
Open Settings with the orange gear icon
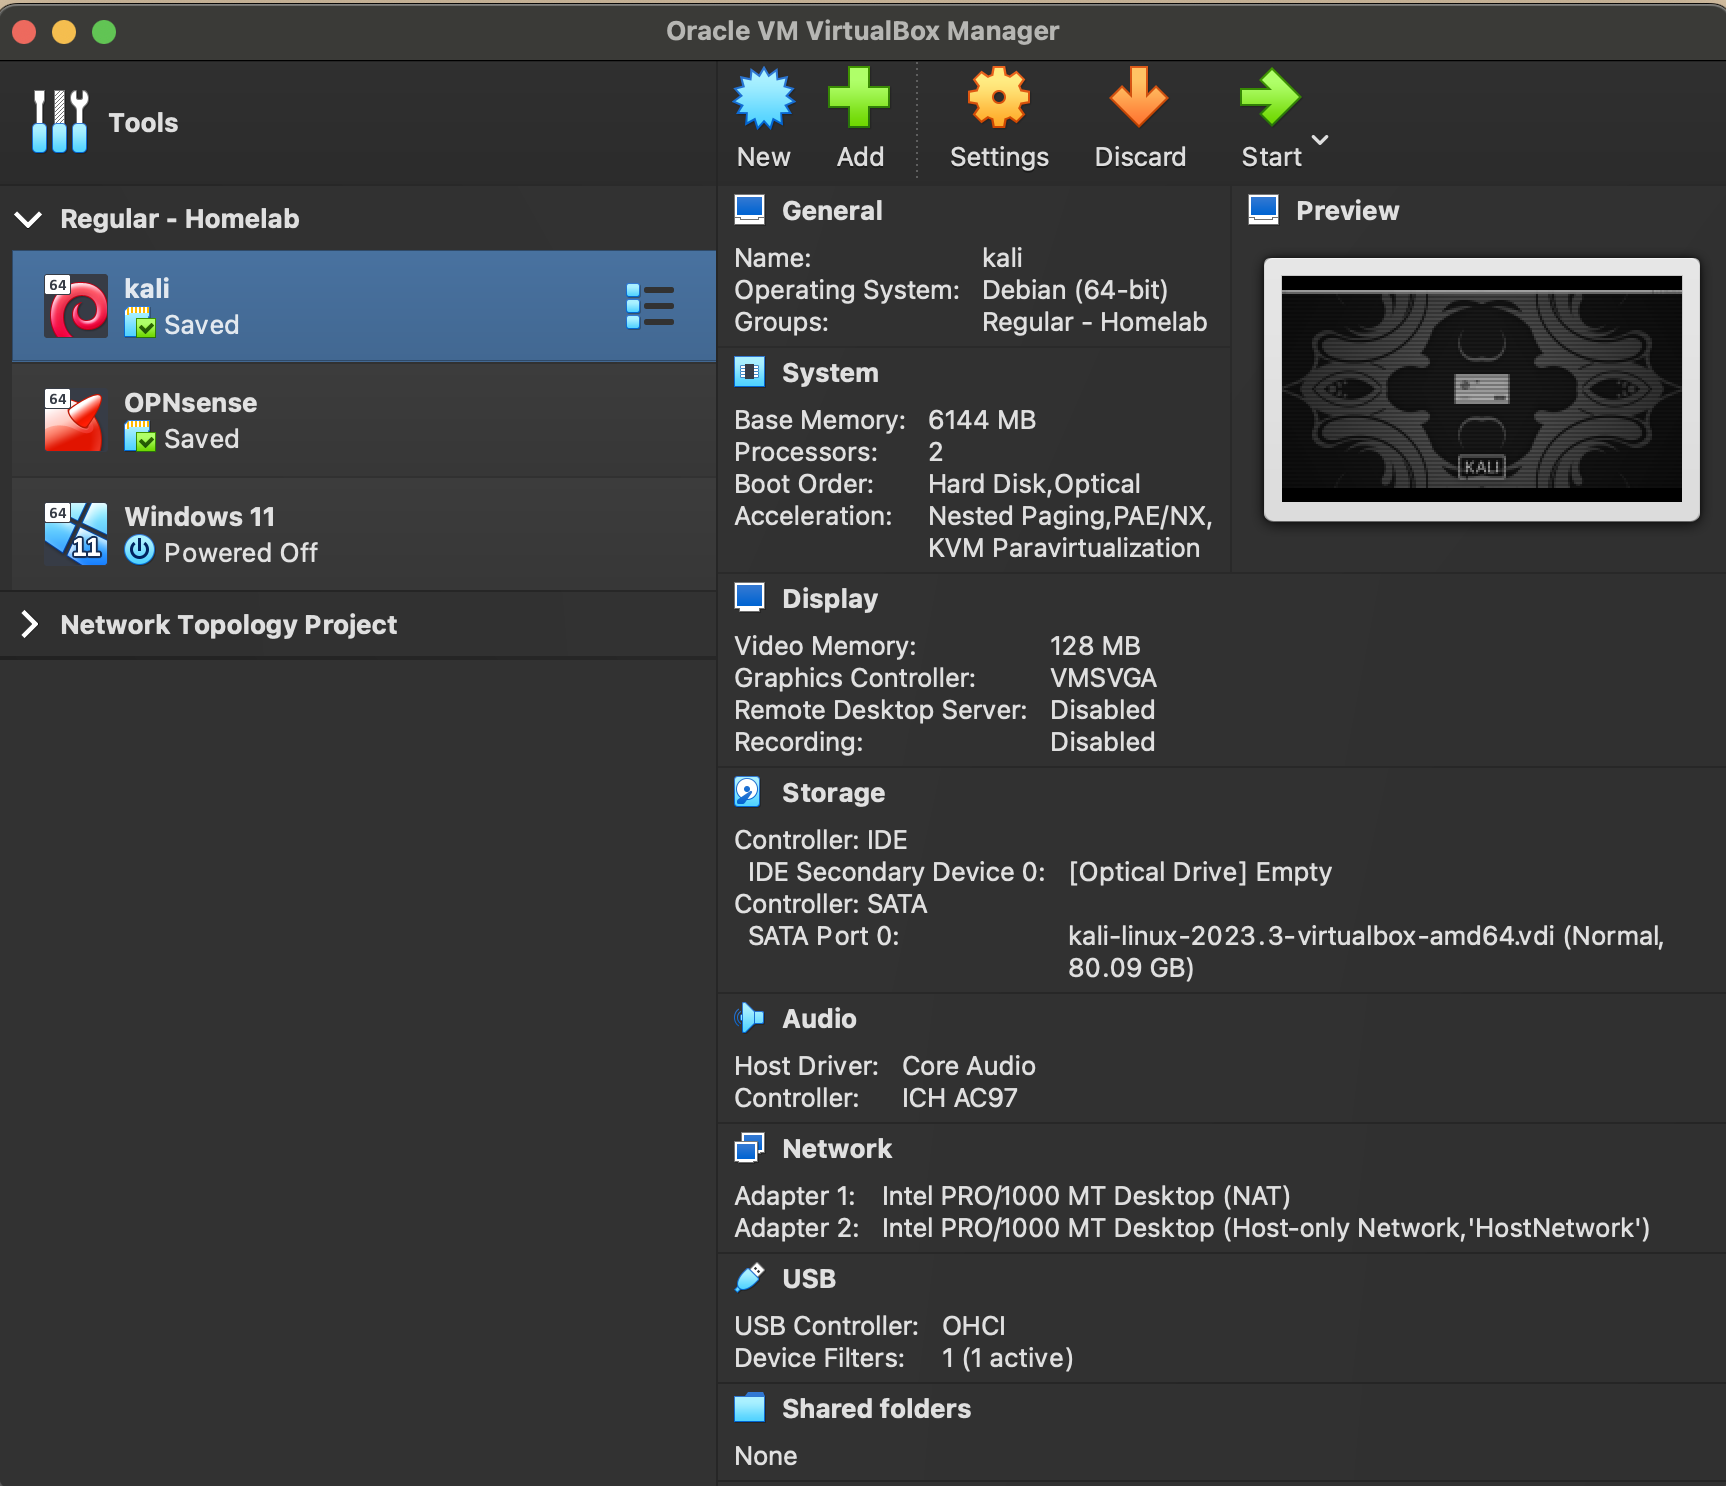pos(998,98)
